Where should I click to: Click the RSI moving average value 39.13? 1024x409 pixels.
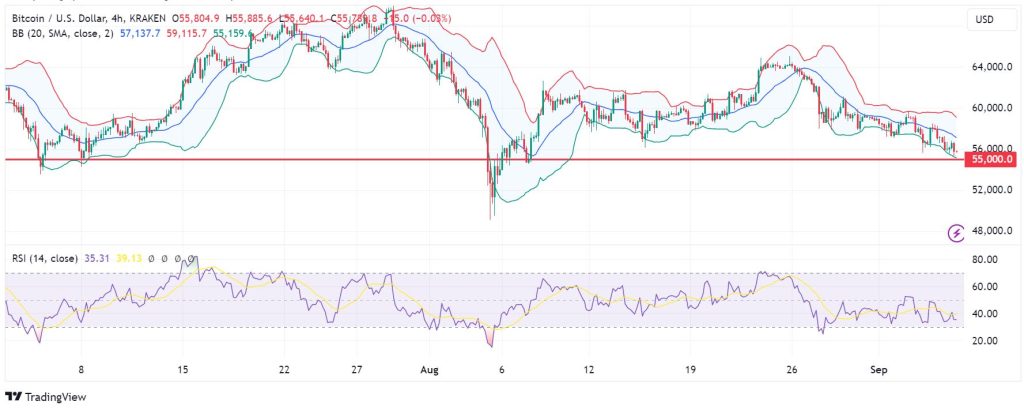pyautogui.click(x=129, y=259)
